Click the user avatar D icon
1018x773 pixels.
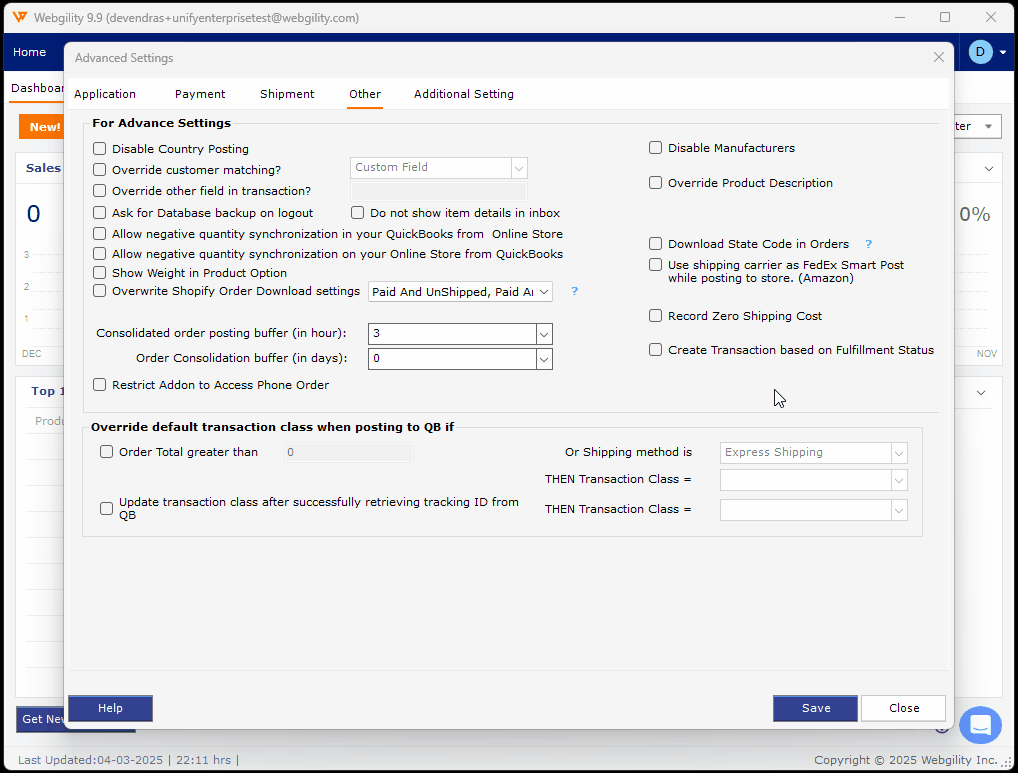click(x=980, y=52)
